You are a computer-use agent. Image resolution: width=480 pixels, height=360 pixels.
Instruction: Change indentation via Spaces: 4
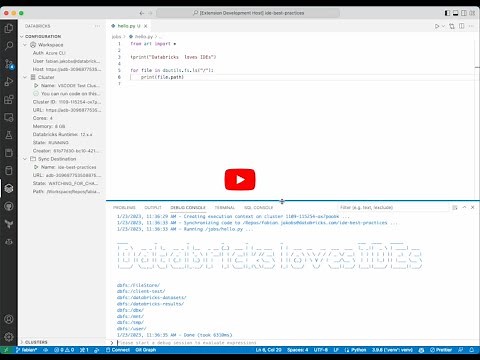(298, 350)
